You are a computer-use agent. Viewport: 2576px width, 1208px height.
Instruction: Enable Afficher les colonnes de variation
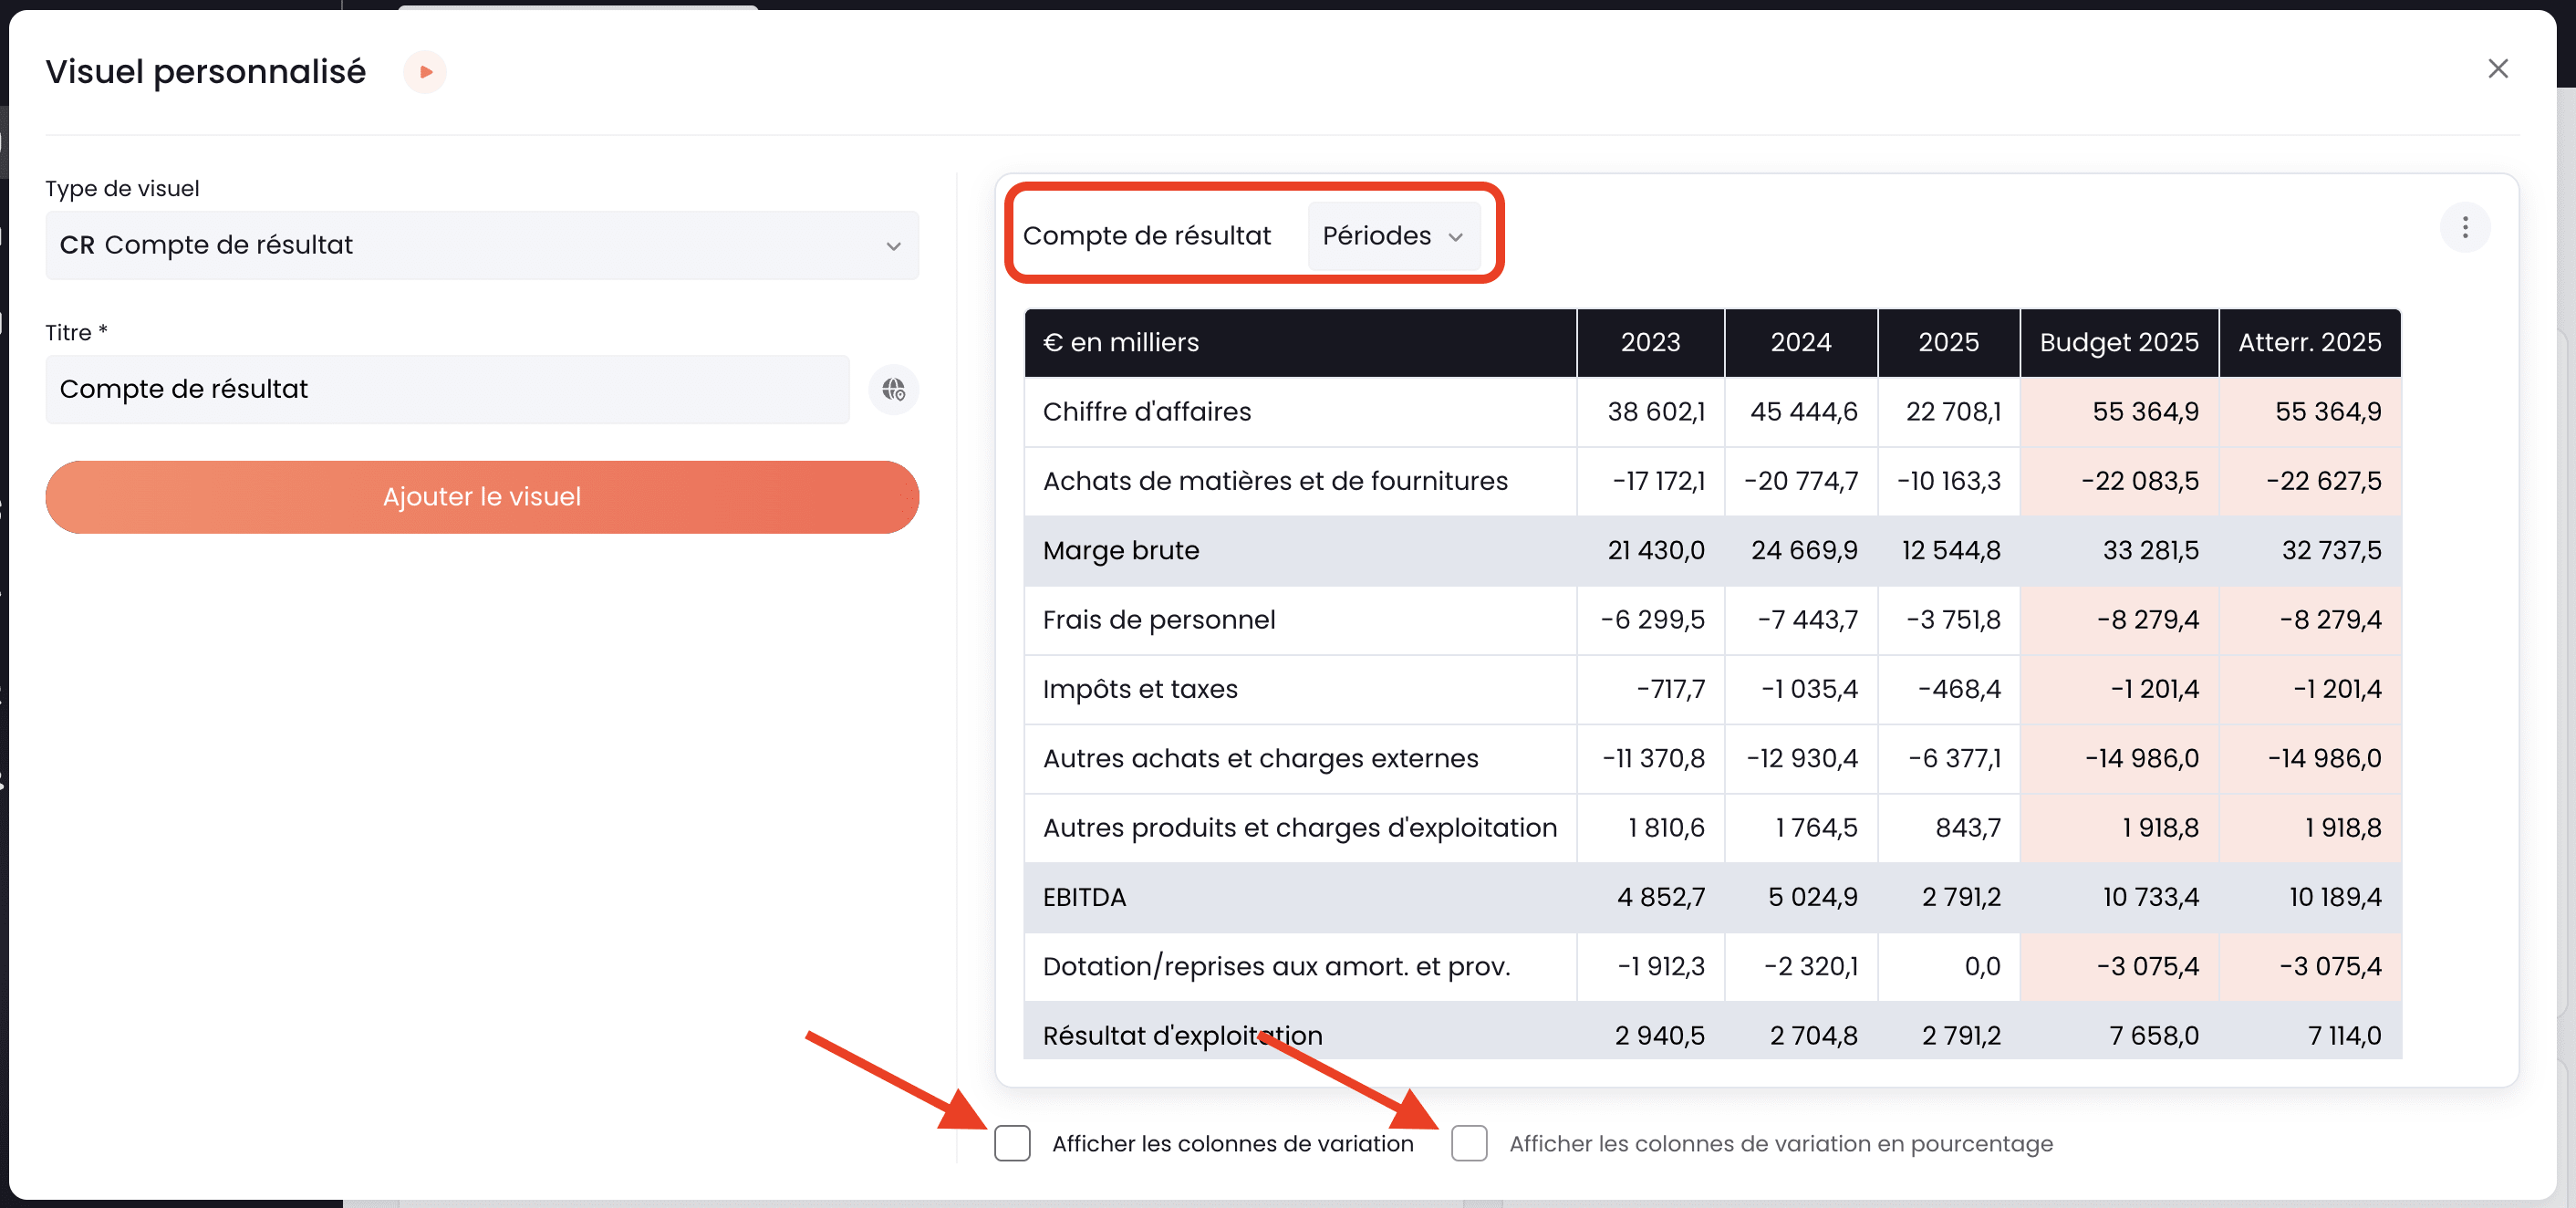pos(1012,1143)
